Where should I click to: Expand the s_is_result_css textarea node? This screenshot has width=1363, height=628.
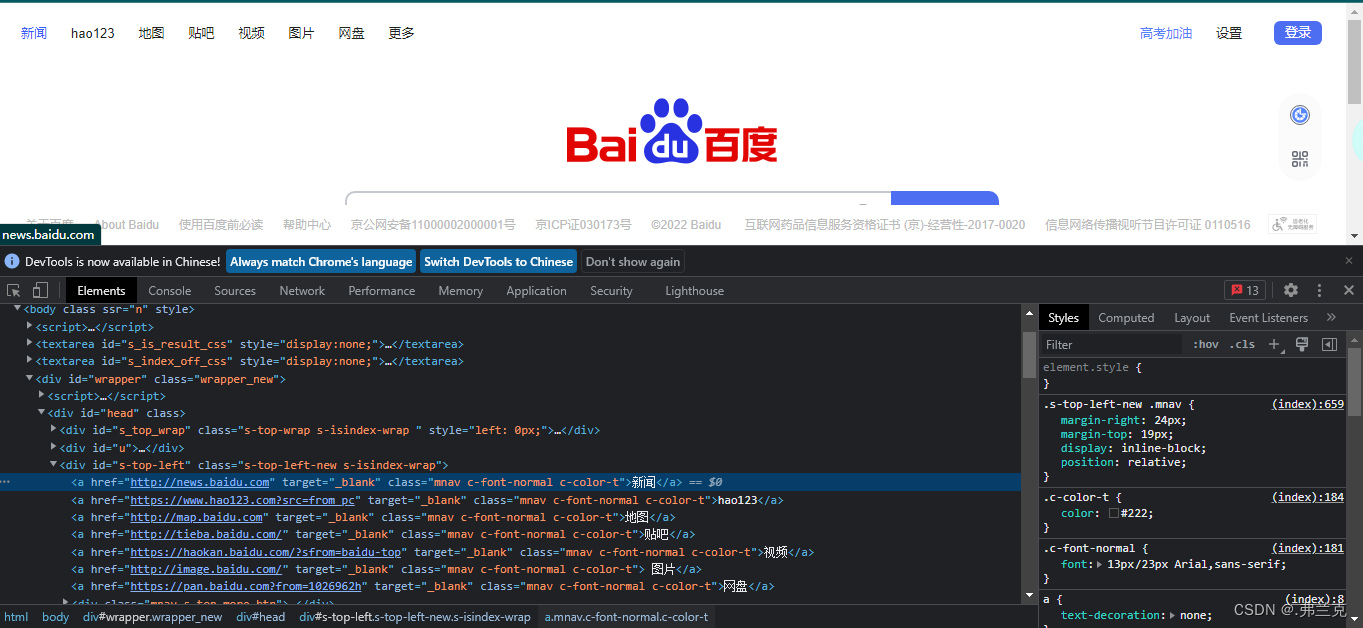(30, 343)
